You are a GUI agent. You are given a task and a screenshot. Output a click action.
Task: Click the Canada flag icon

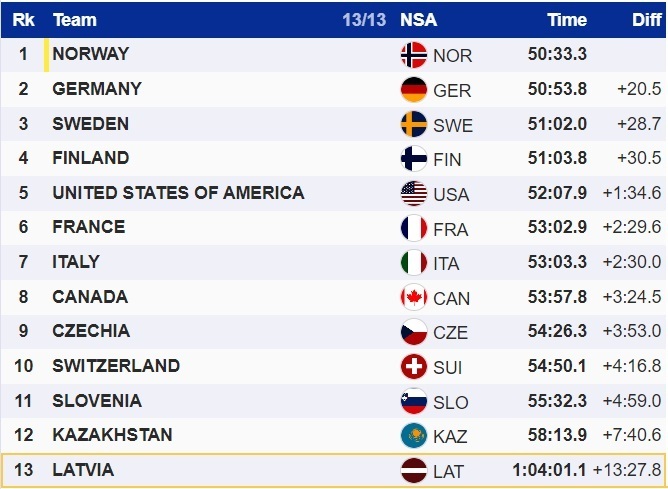(413, 298)
